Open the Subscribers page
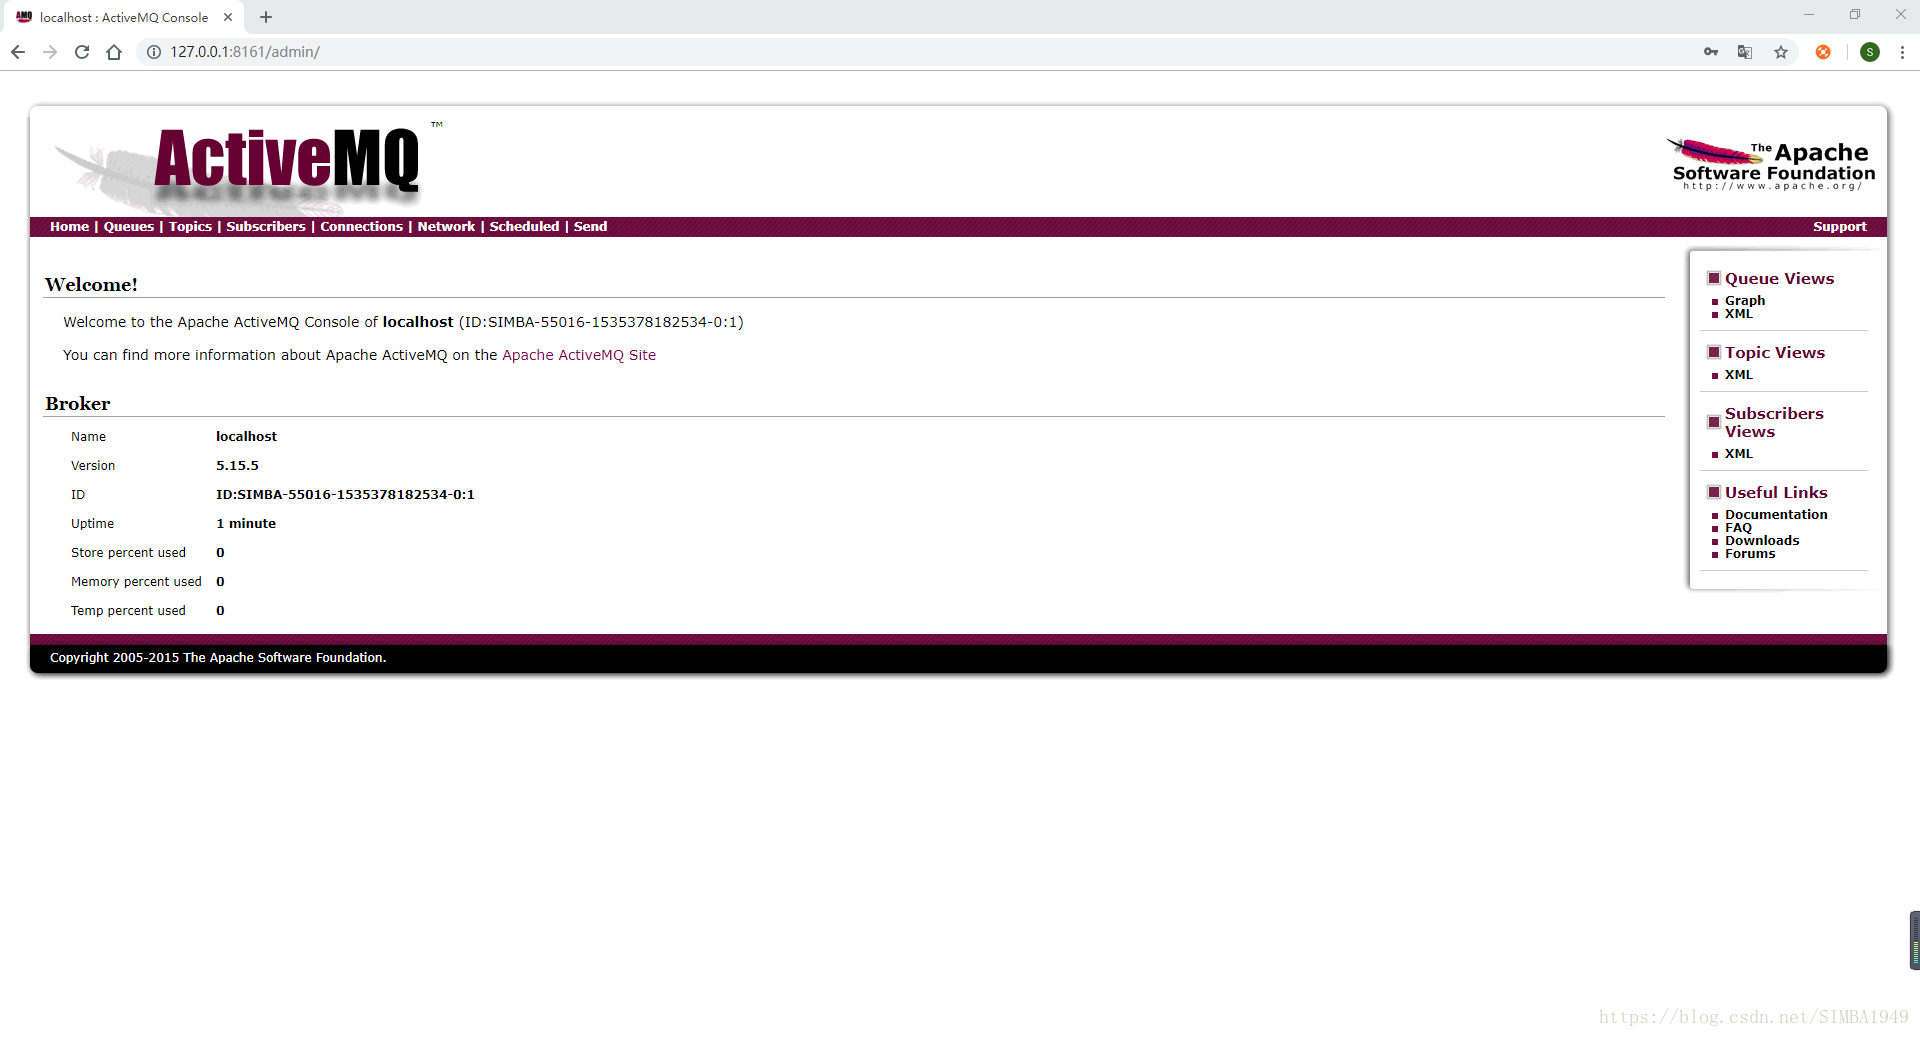This screenshot has width=1920, height=1037. click(x=266, y=227)
